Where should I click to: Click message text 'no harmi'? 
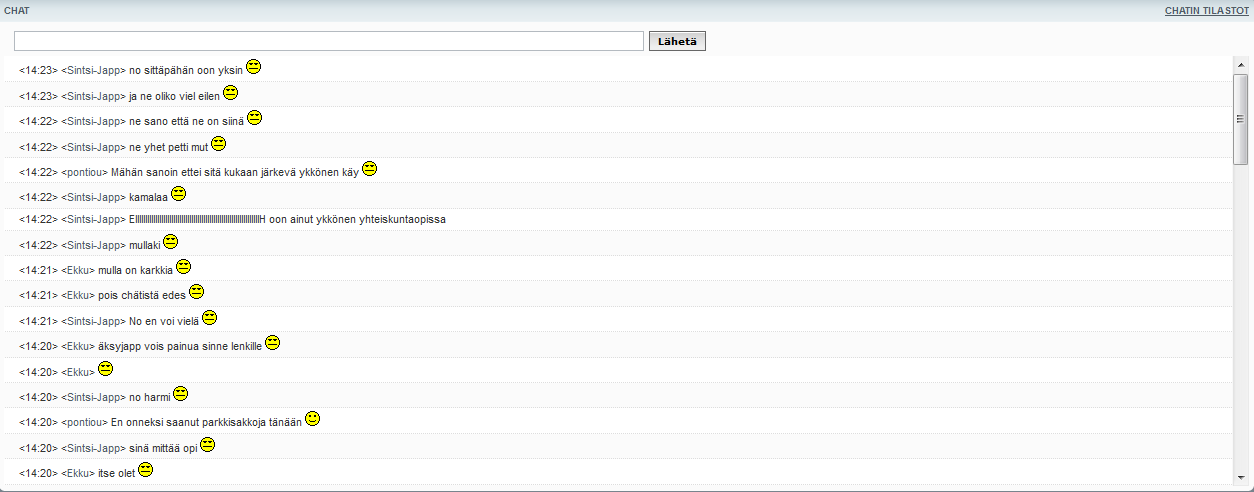[150, 398]
